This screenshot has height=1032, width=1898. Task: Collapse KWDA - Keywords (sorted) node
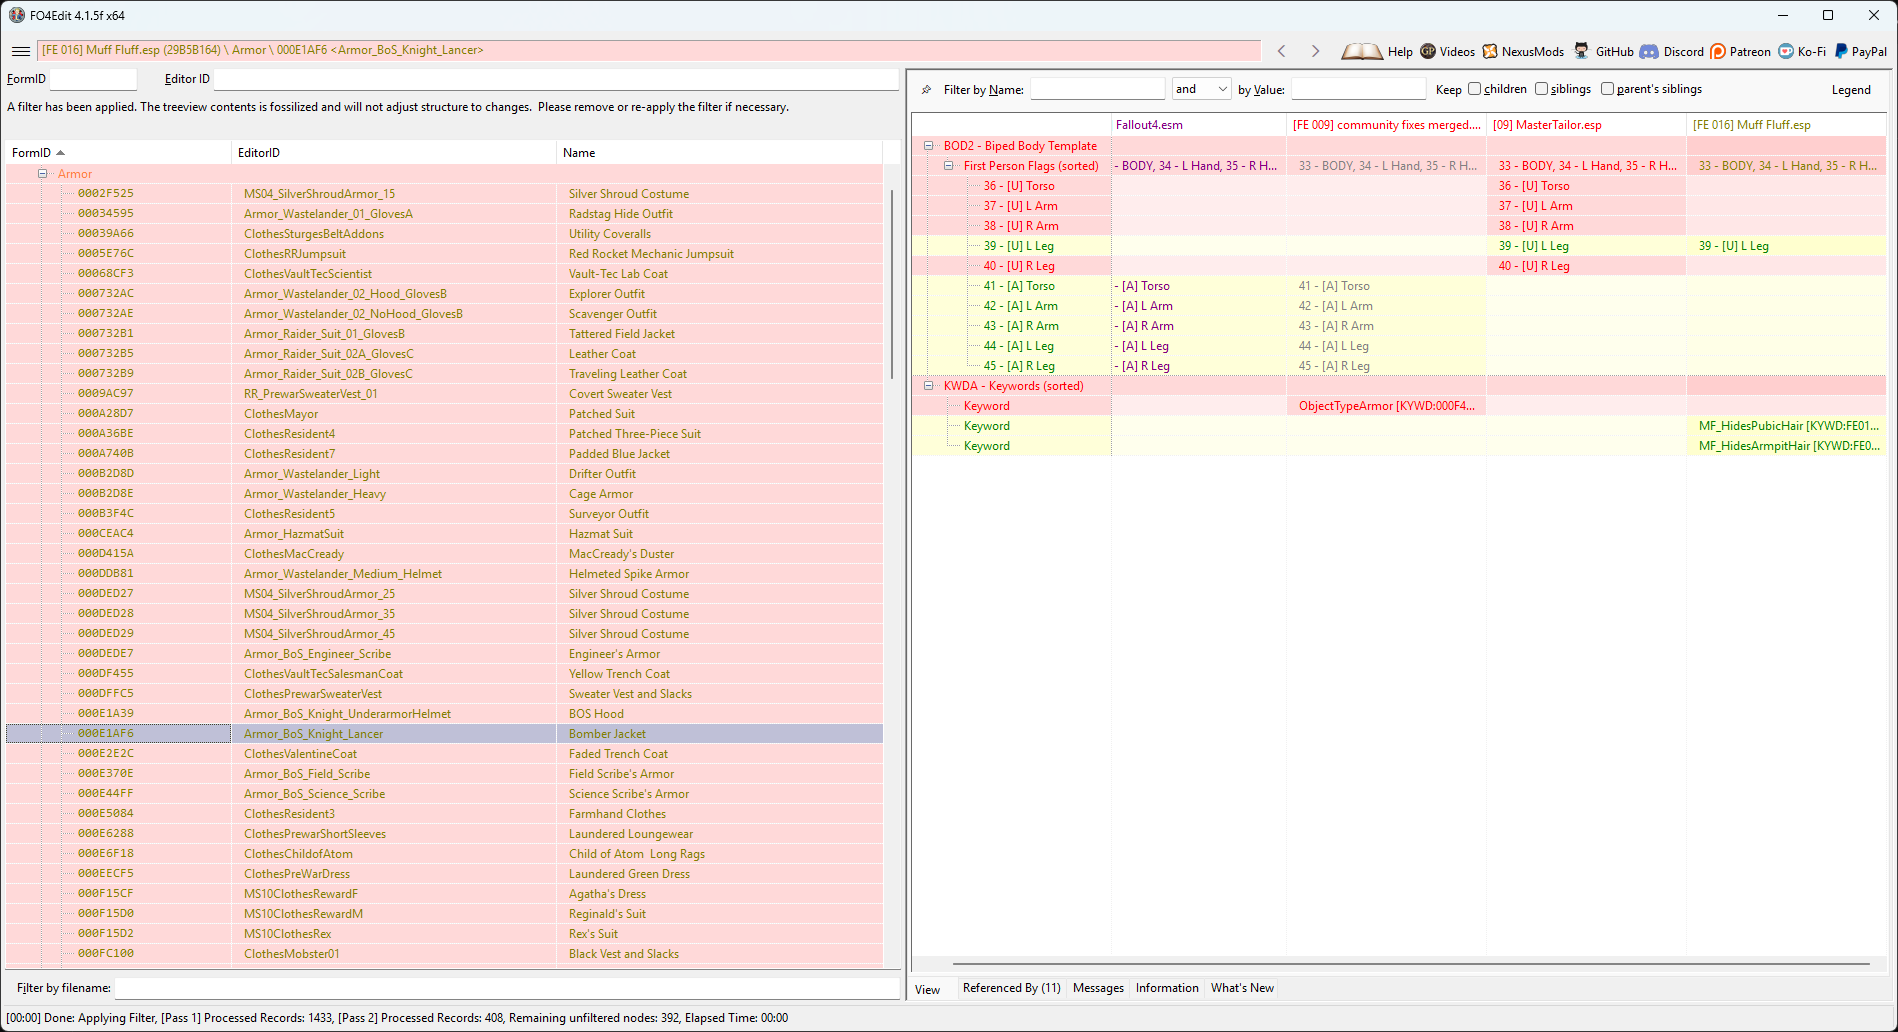pyautogui.click(x=929, y=386)
